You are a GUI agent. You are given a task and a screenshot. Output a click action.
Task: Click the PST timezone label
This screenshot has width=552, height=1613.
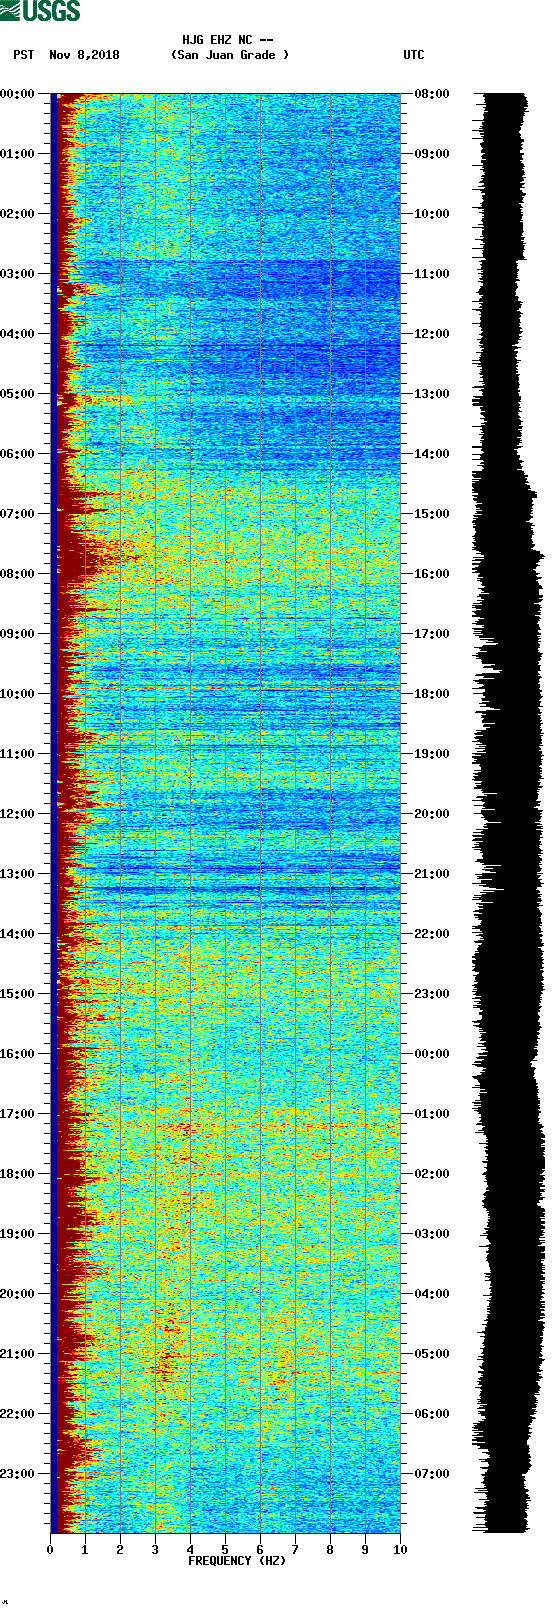click(24, 55)
